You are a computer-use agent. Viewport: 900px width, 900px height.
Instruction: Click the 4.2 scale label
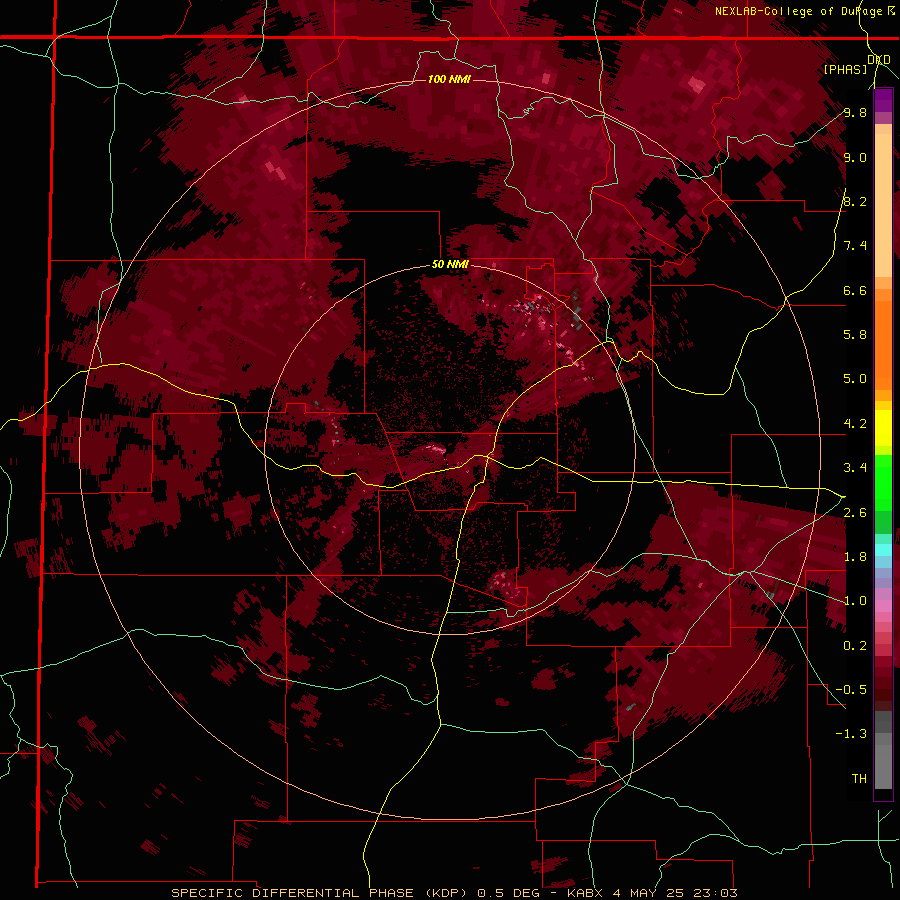click(x=855, y=424)
